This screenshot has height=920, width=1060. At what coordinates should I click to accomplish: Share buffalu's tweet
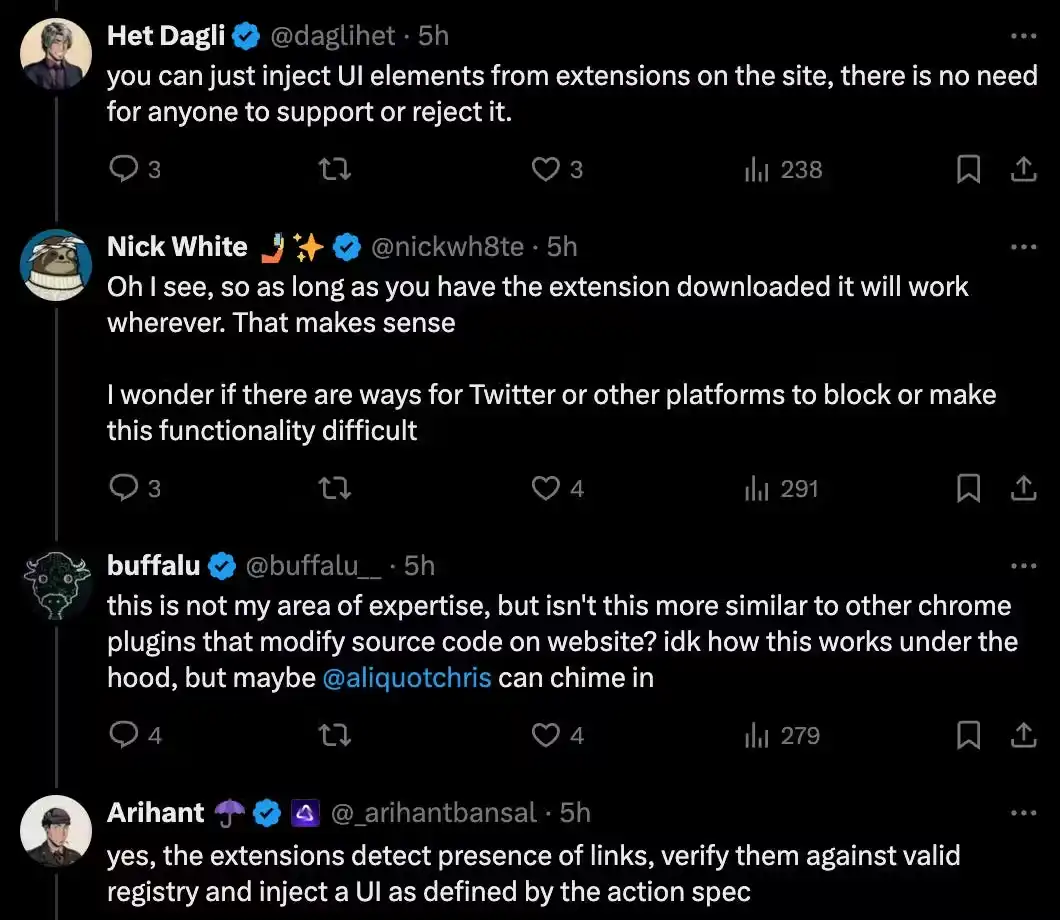pyautogui.click(x=1023, y=736)
